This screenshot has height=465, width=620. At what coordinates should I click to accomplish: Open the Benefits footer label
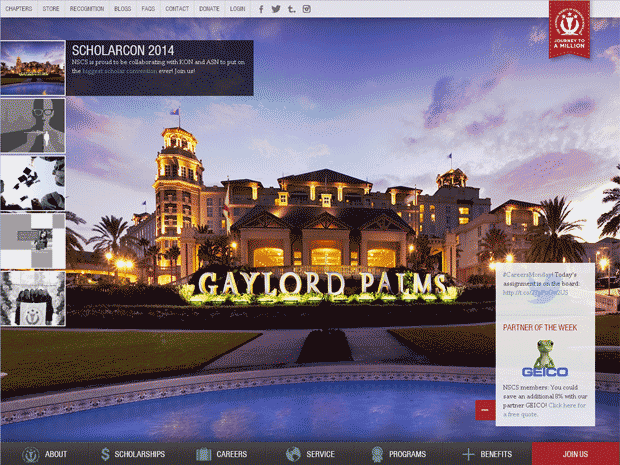pyautogui.click(x=496, y=454)
